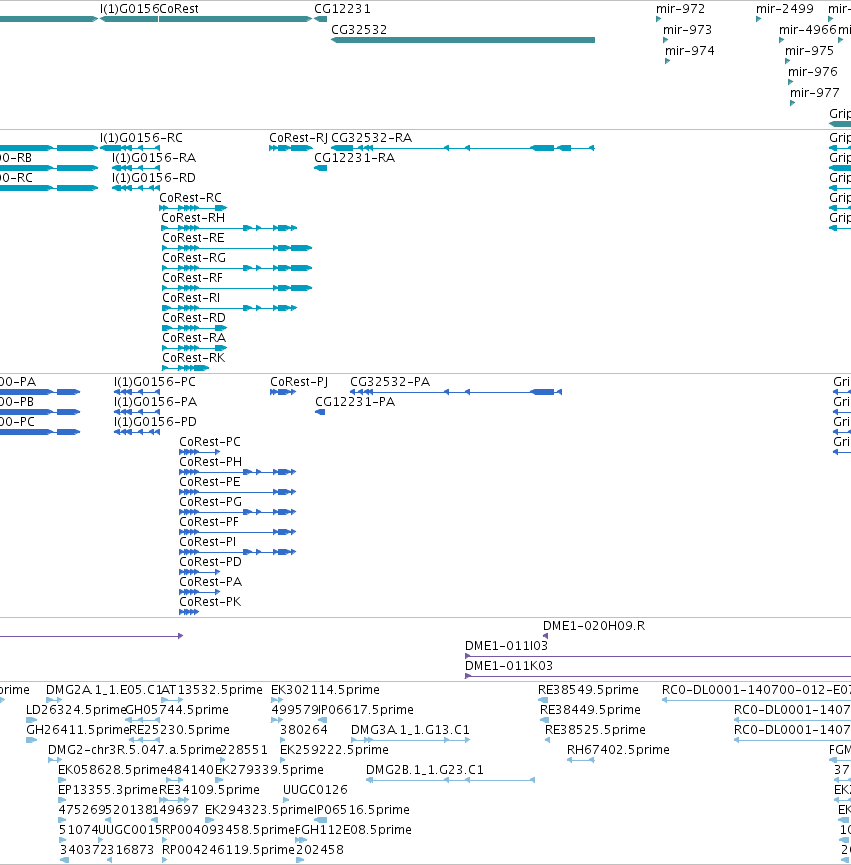Select the CG32532-PA protein label

click(x=390, y=382)
